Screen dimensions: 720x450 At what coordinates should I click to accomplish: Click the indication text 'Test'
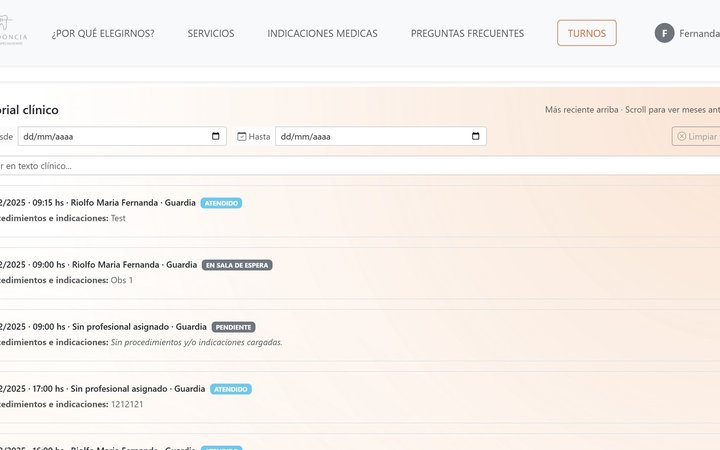(x=118, y=218)
